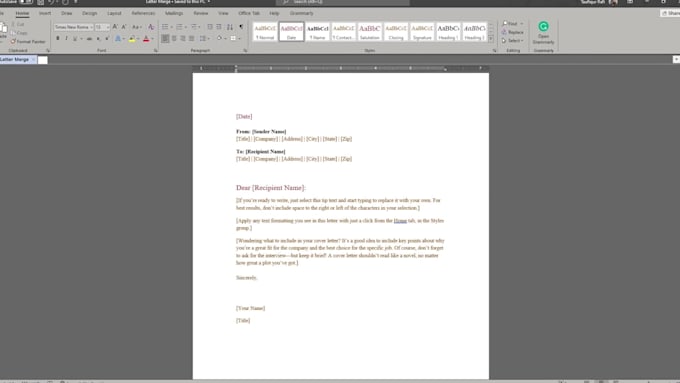Viewport: 680px width, 383px height.
Task: Apply the Signature style
Action: (x=422, y=32)
